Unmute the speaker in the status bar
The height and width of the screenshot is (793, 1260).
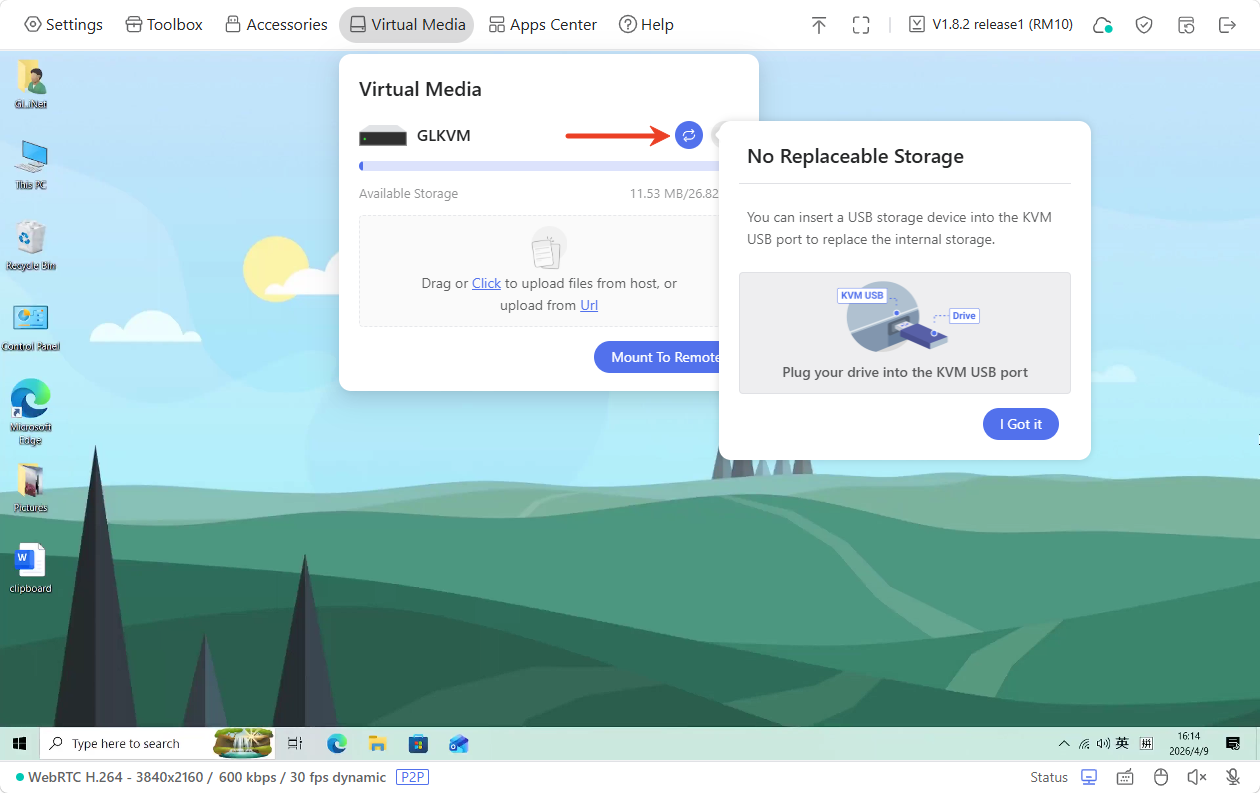[x=1196, y=777]
